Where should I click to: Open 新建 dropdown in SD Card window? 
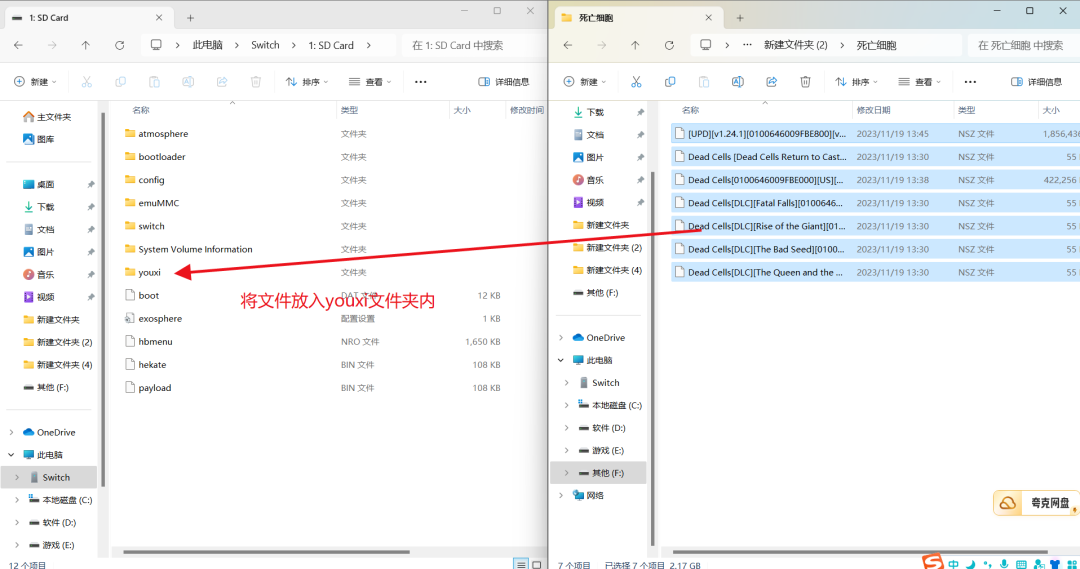click(x=35, y=82)
